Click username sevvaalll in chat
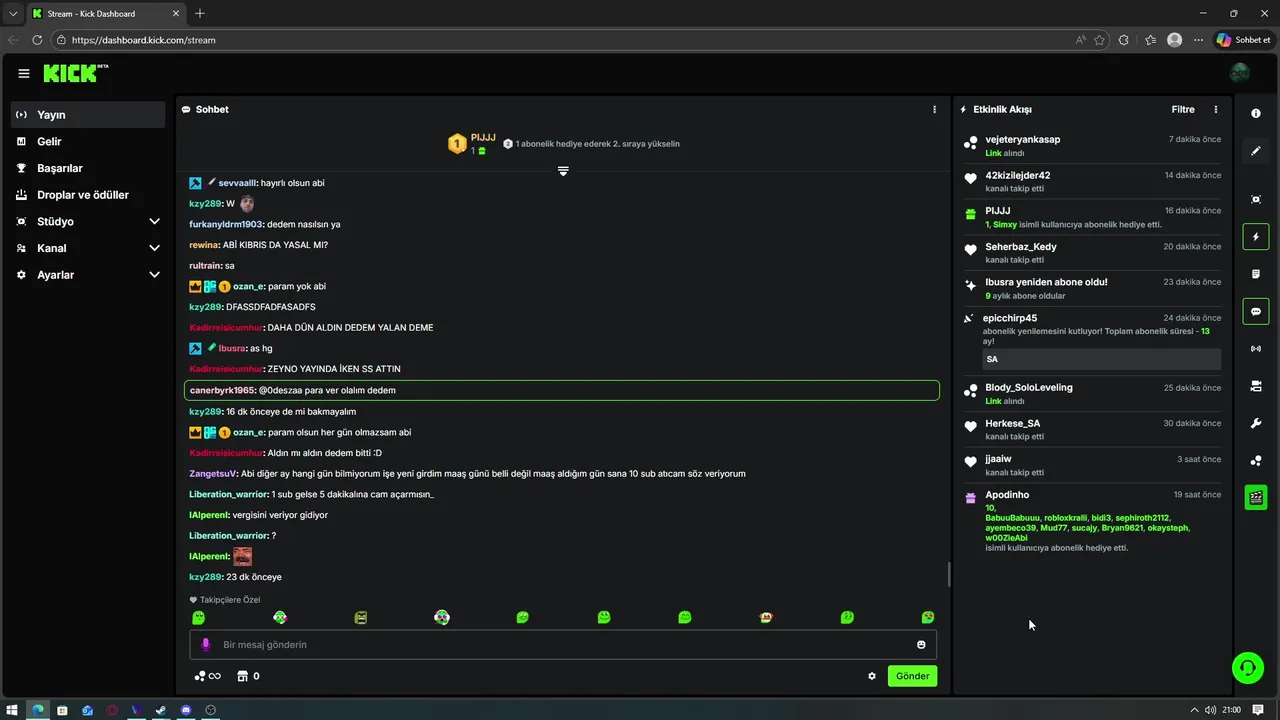The image size is (1280, 720). 238,183
